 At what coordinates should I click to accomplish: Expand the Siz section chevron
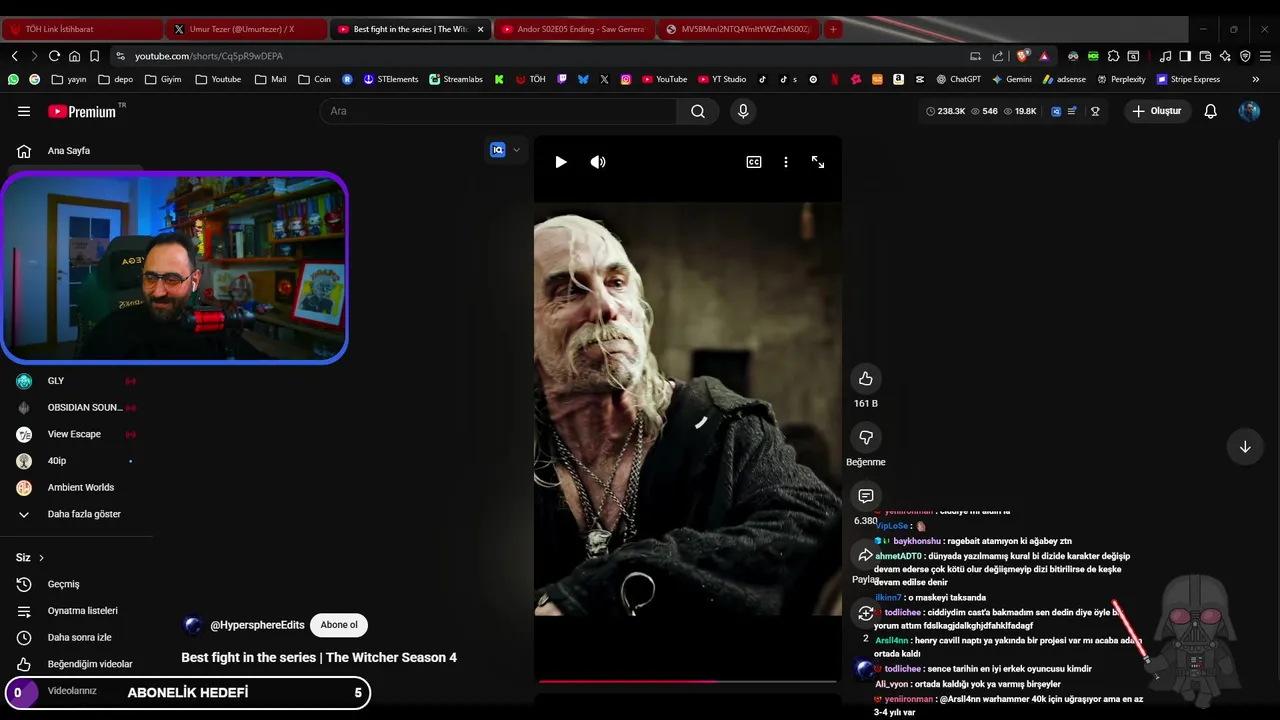(41, 558)
